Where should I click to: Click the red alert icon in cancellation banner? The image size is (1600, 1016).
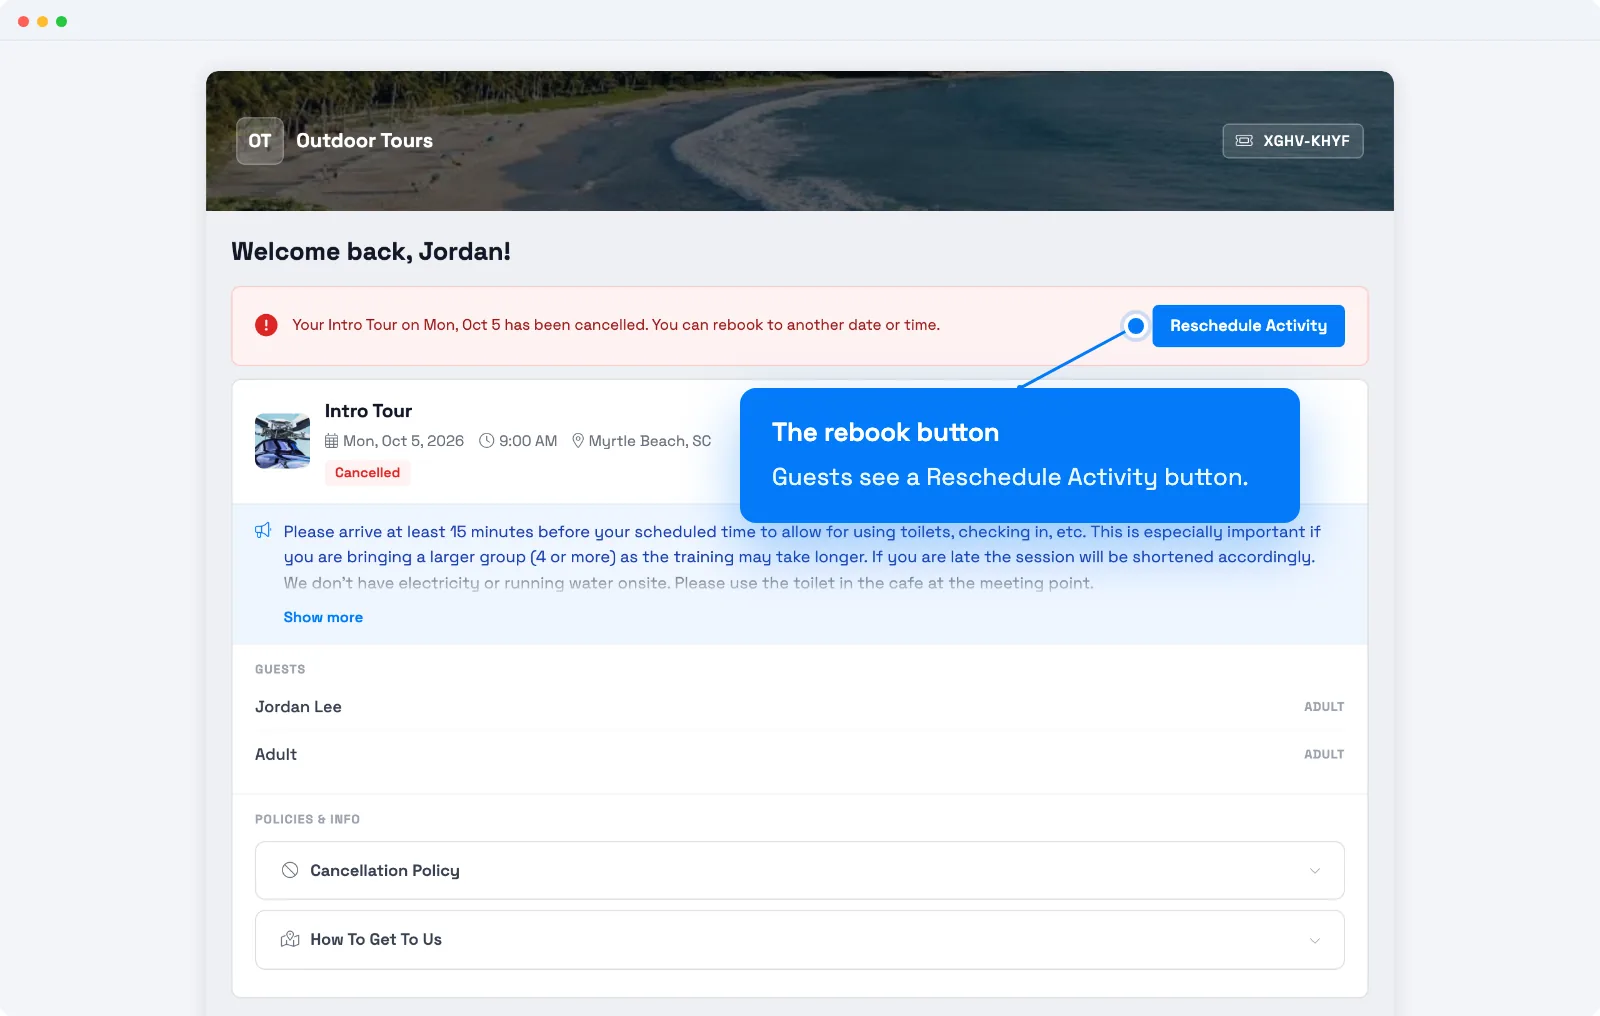(266, 325)
